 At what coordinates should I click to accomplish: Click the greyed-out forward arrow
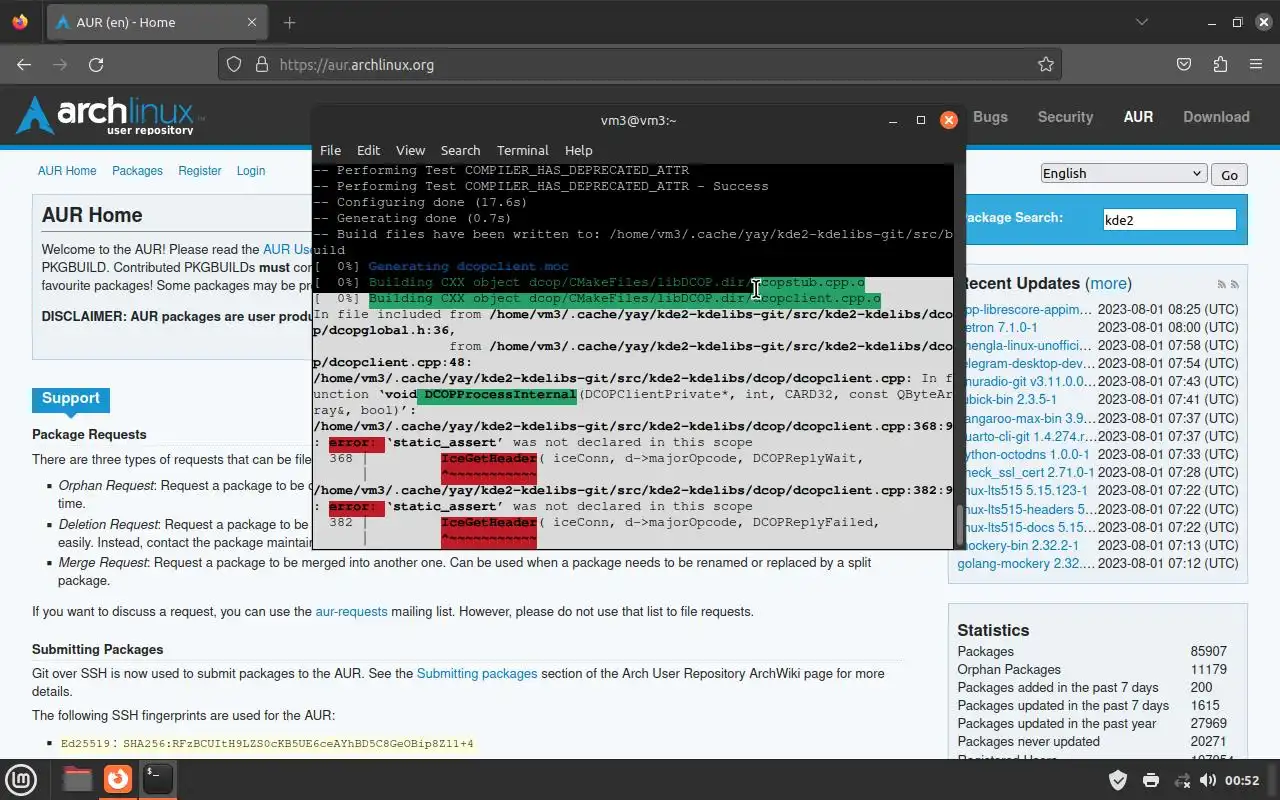[60, 64]
